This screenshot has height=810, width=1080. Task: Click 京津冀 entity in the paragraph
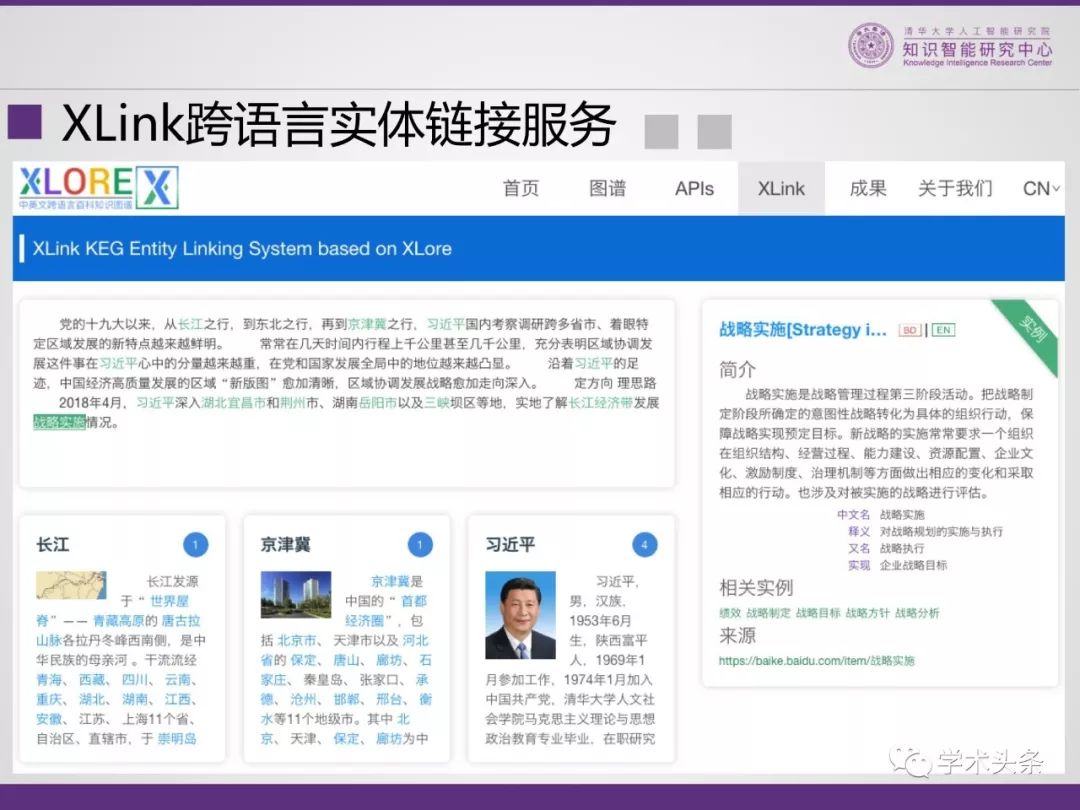[367, 324]
